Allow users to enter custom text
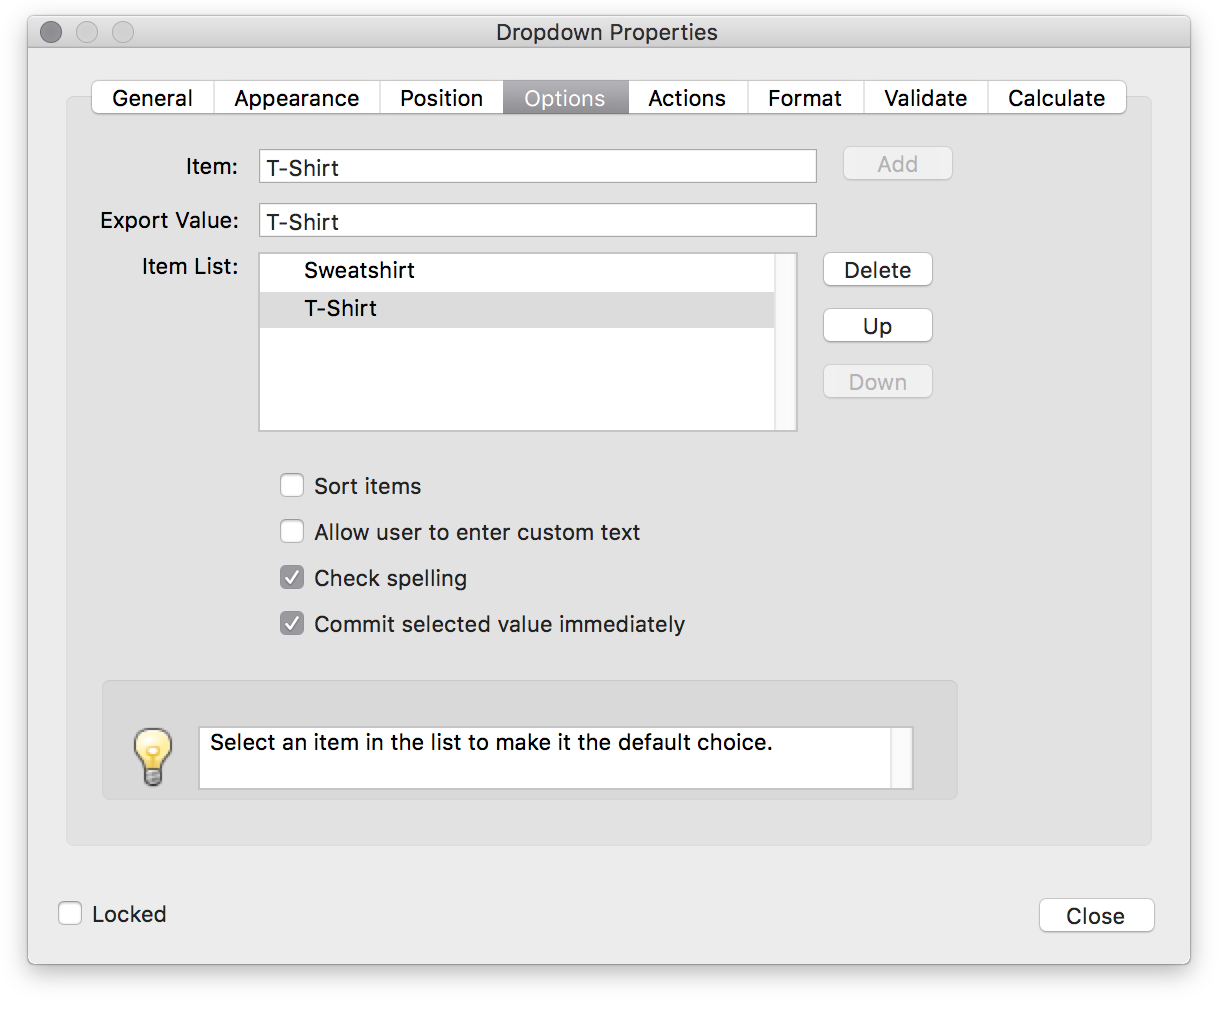 291,531
